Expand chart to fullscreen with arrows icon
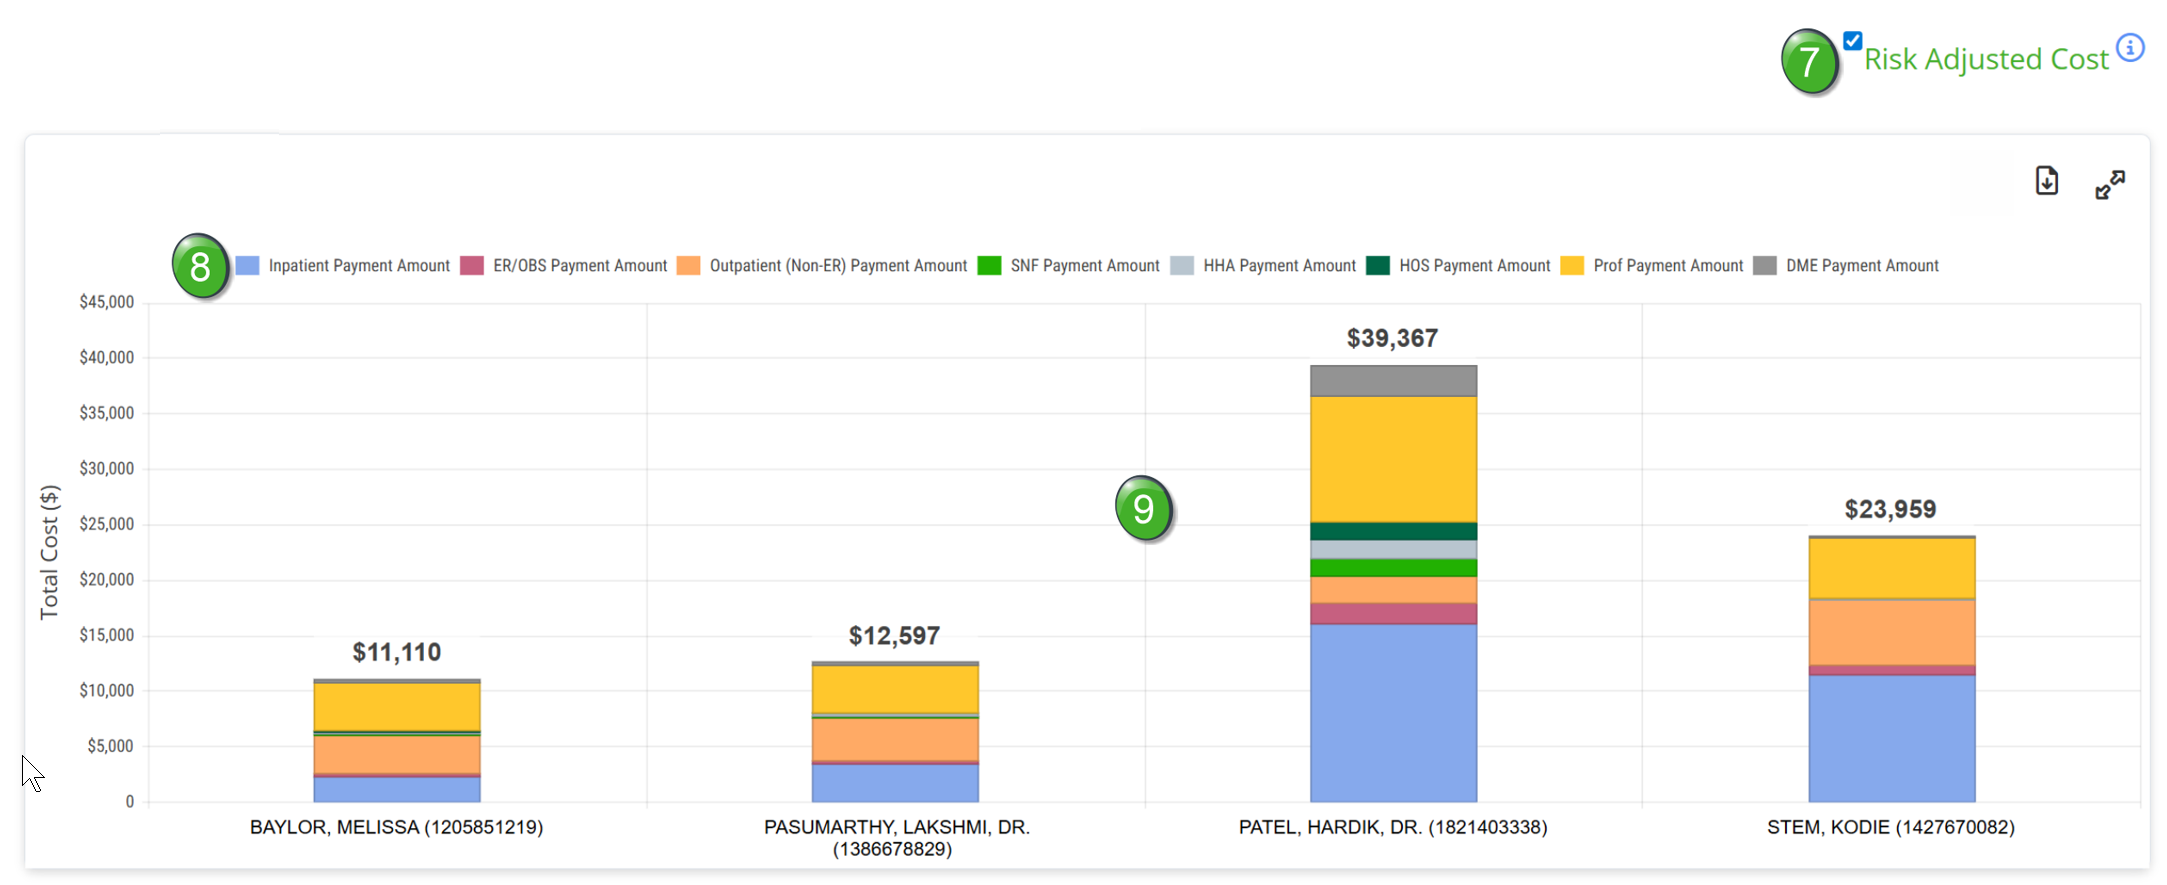2167x885 pixels. 2109,185
